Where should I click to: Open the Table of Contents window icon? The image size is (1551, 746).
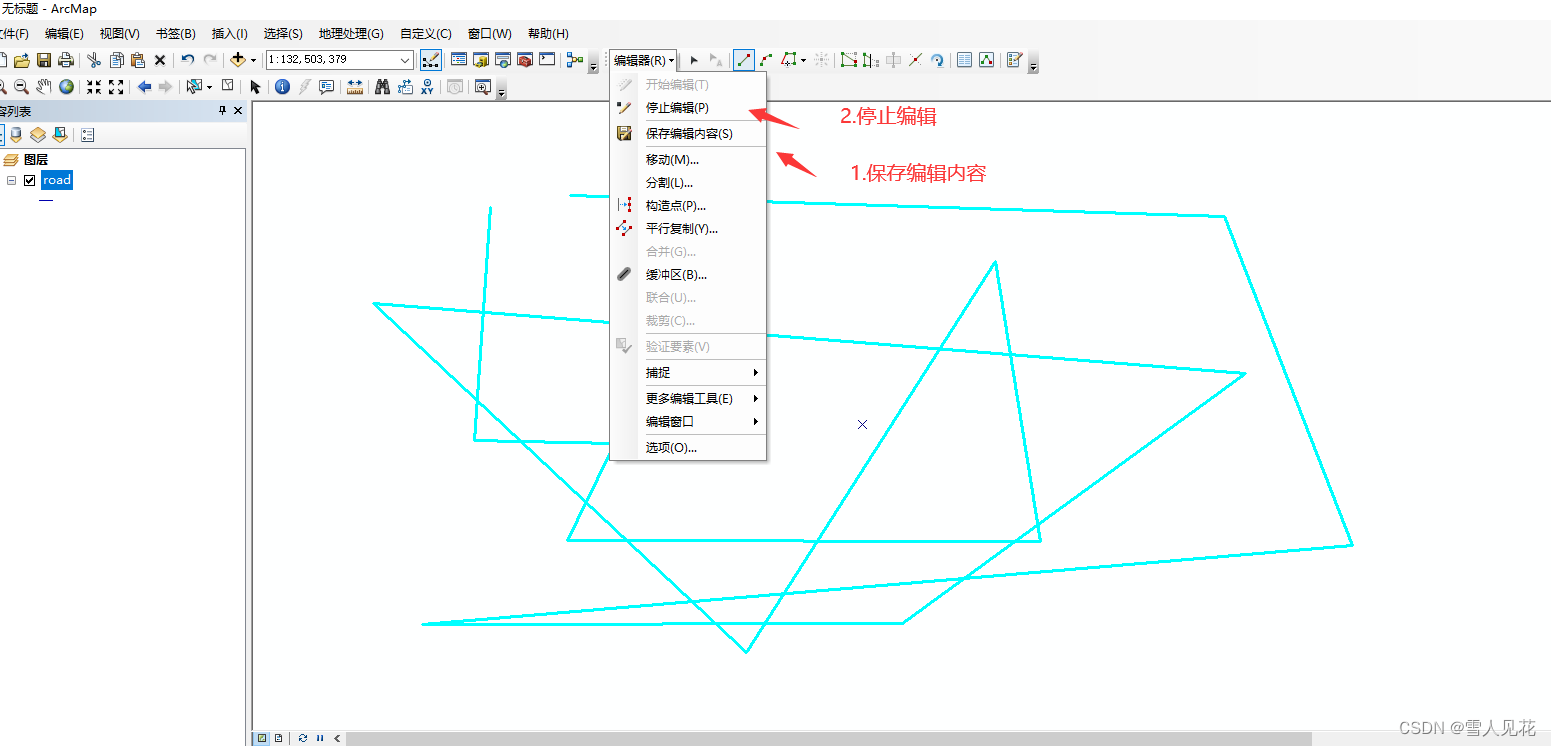pos(459,60)
